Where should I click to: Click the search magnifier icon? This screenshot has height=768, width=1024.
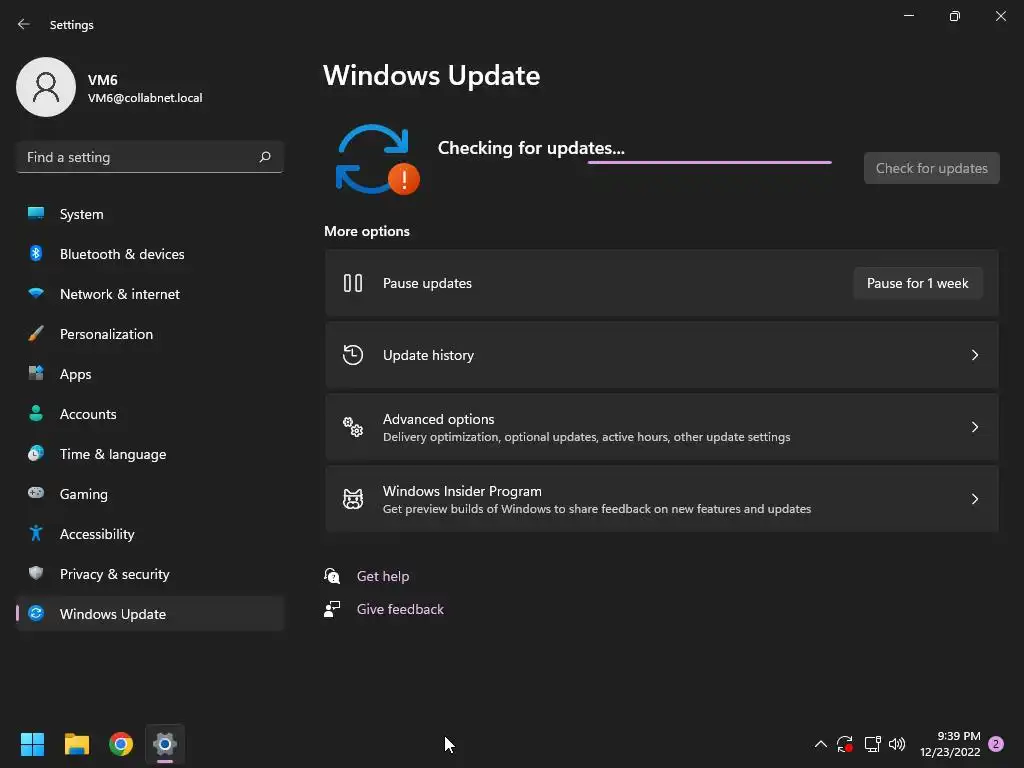pos(265,157)
